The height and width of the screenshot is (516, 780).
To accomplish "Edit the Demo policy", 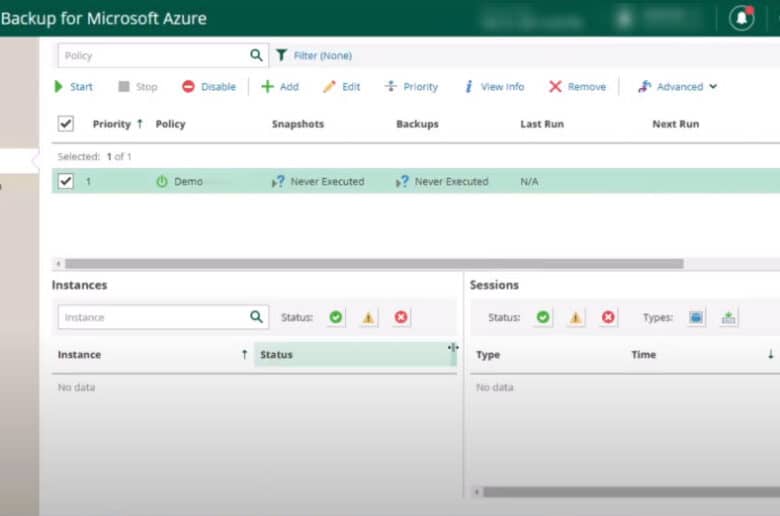I will 342,87.
